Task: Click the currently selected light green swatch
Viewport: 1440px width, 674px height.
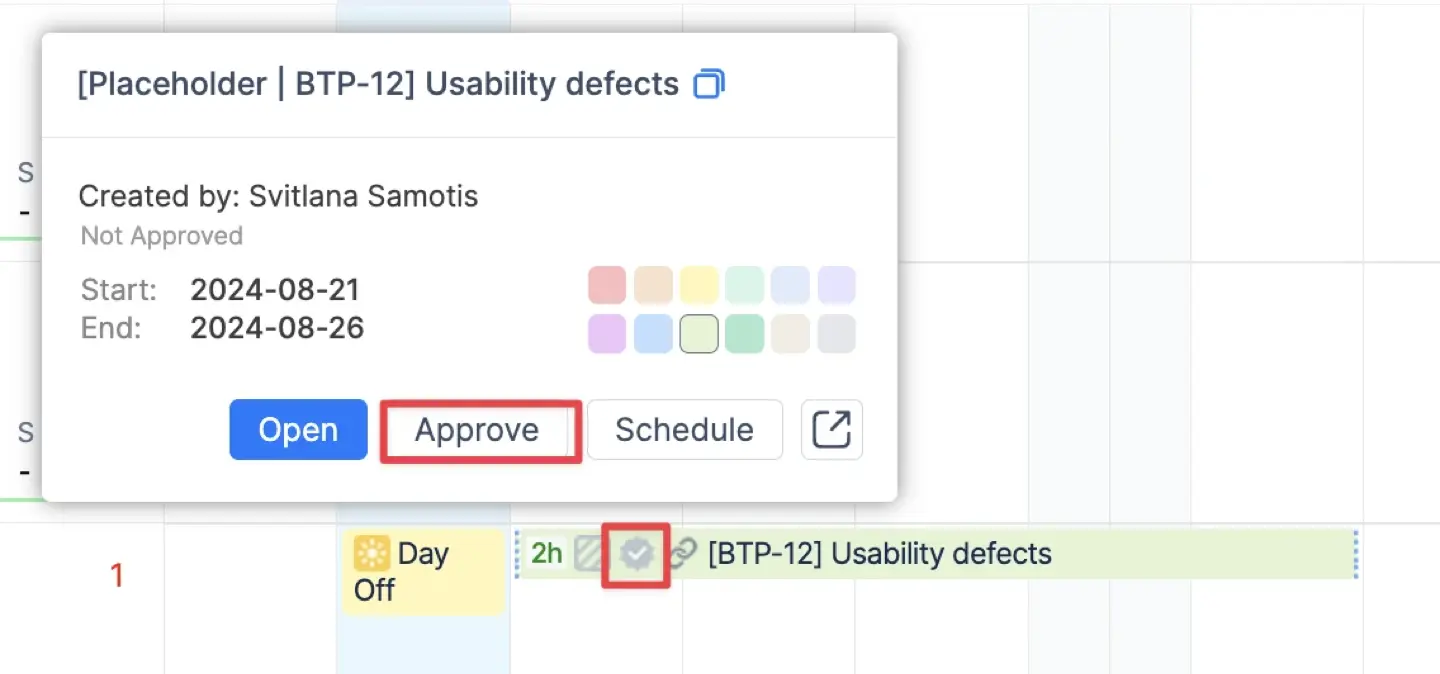Action: 699,333
